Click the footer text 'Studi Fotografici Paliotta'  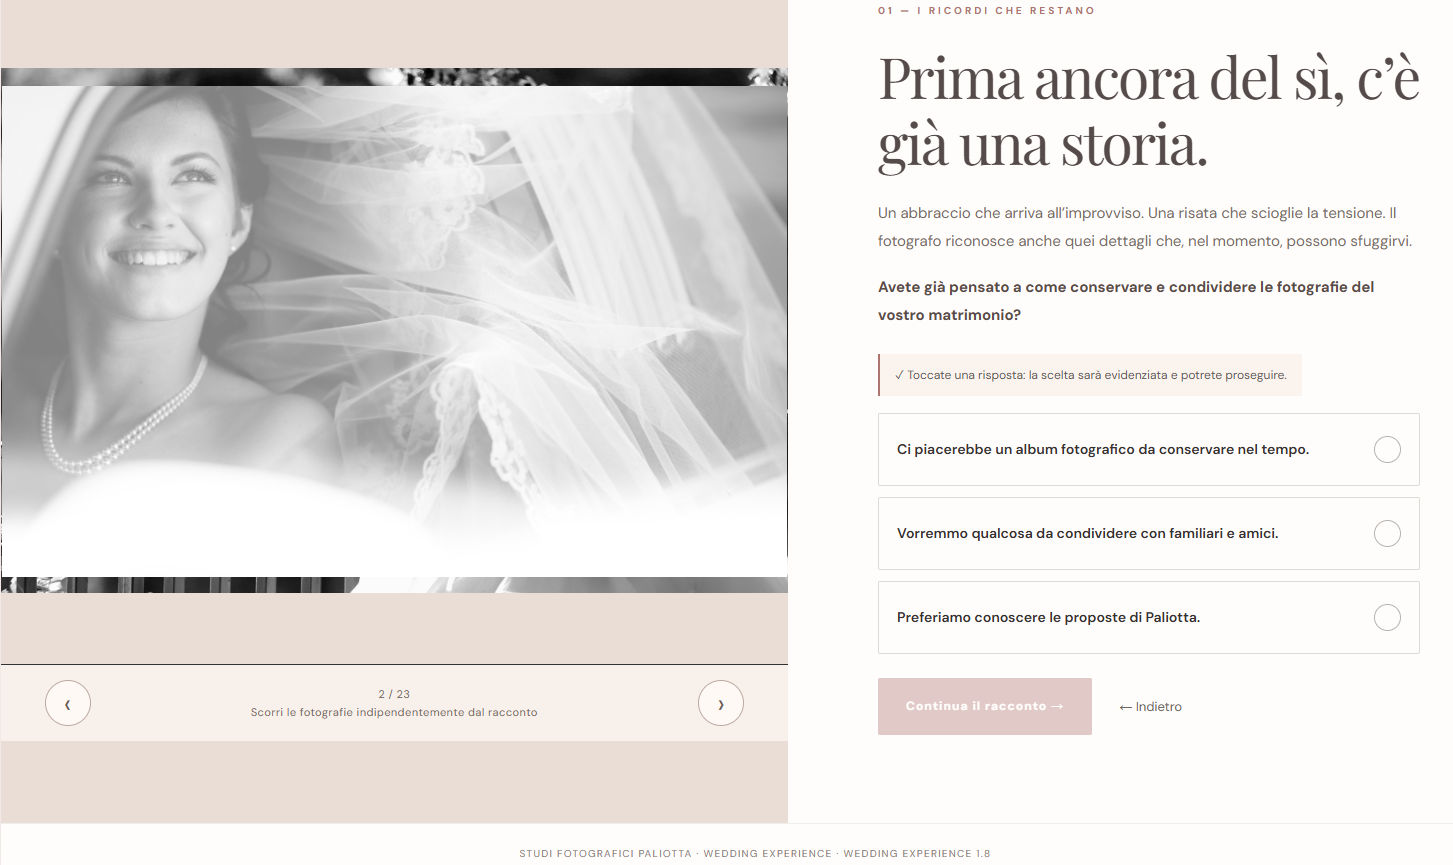point(605,854)
